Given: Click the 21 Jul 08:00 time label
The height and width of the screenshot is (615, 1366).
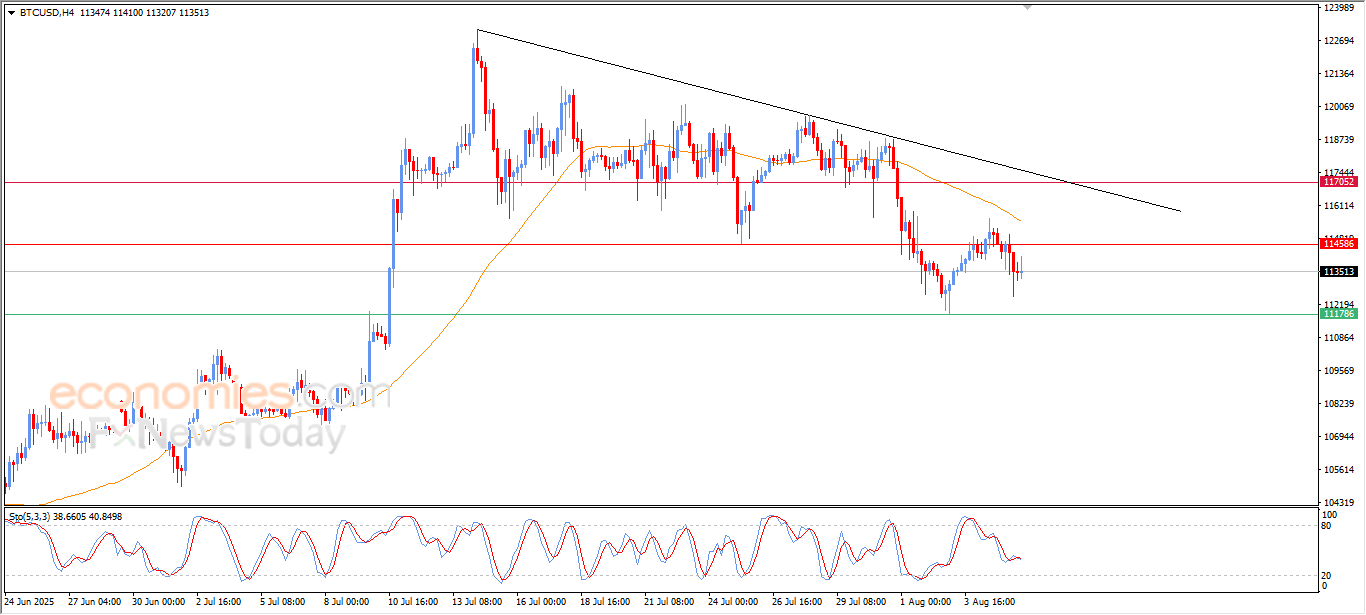Looking at the screenshot, I should [668, 602].
